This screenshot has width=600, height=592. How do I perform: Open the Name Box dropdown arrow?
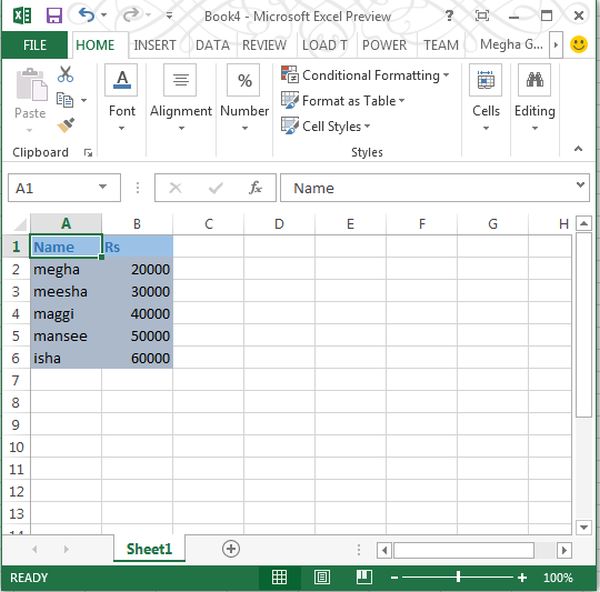click(102, 187)
